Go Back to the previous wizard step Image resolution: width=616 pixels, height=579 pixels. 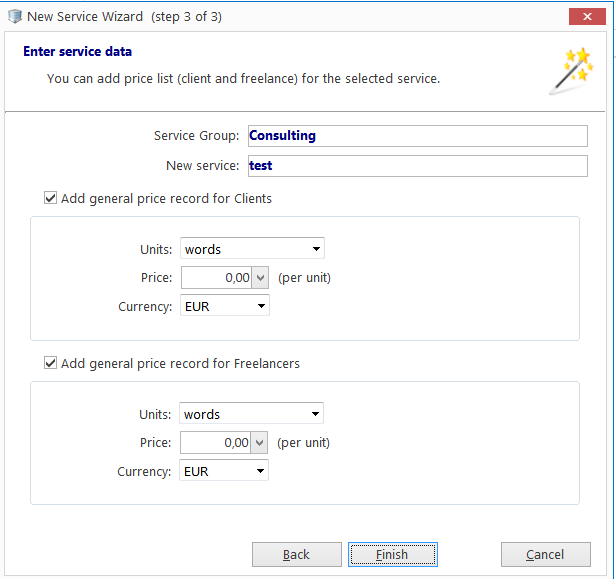[297, 555]
